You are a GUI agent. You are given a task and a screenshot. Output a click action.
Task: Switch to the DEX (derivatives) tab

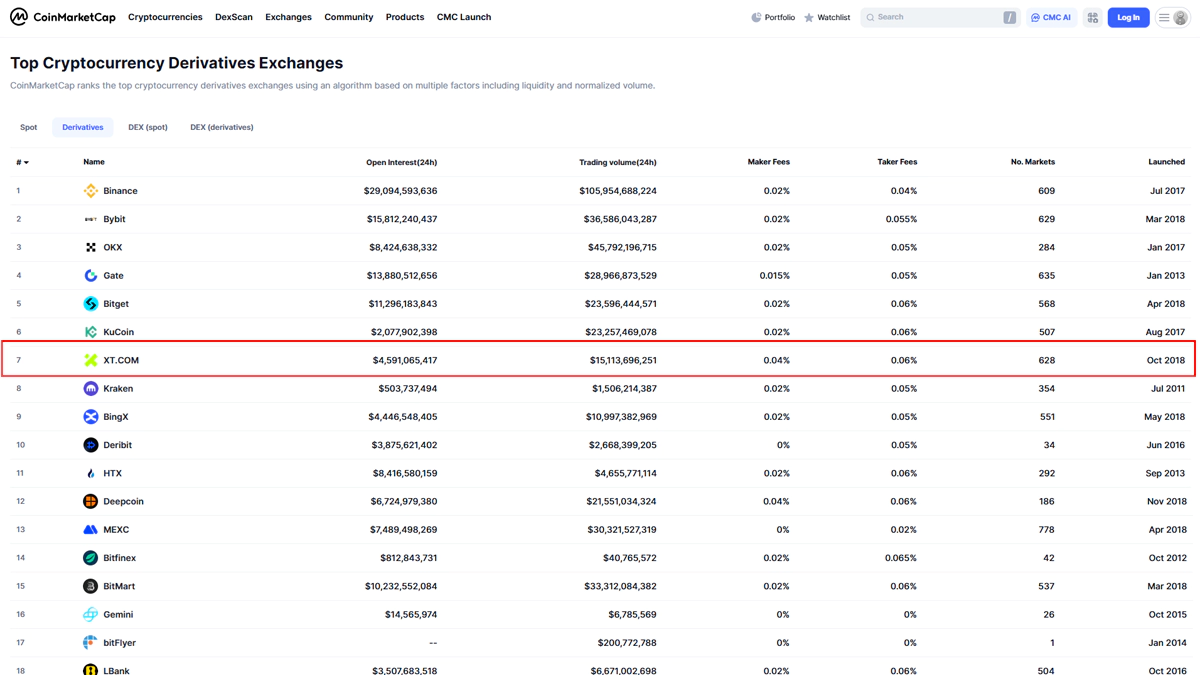tap(221, 127)
